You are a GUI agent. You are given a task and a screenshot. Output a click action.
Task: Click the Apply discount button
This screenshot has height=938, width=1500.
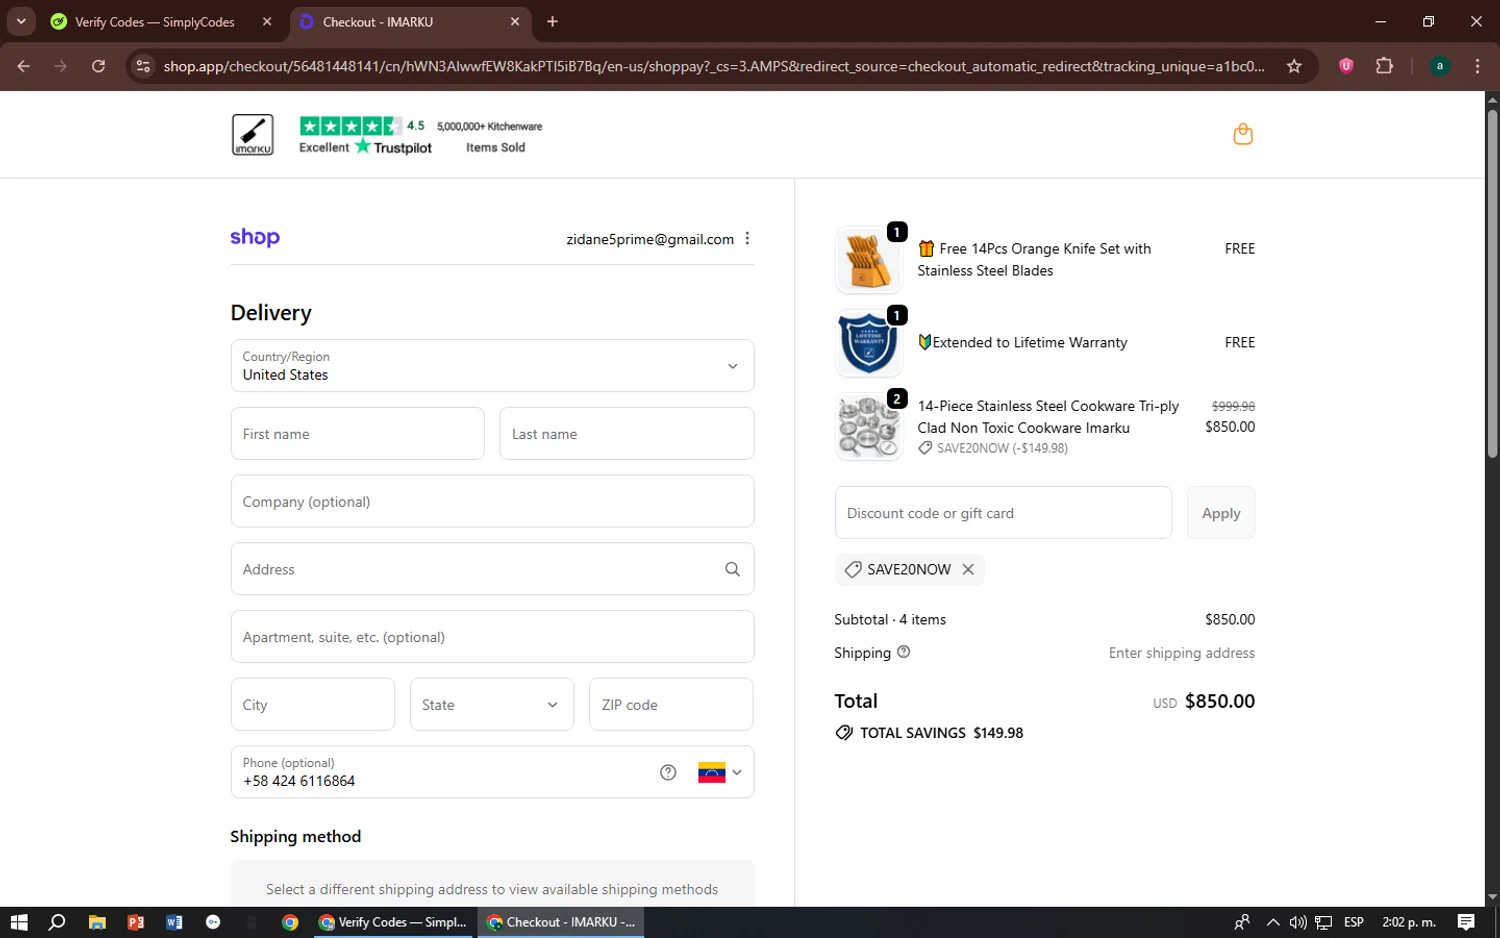coord(1221,513)
